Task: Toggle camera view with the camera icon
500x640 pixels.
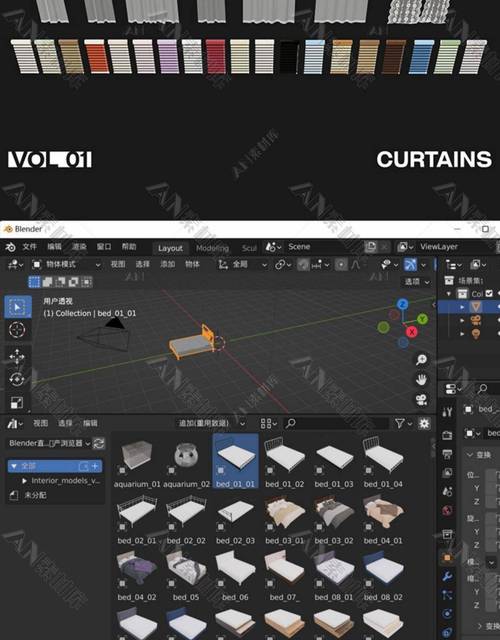Action: click(x=421, y=400)
